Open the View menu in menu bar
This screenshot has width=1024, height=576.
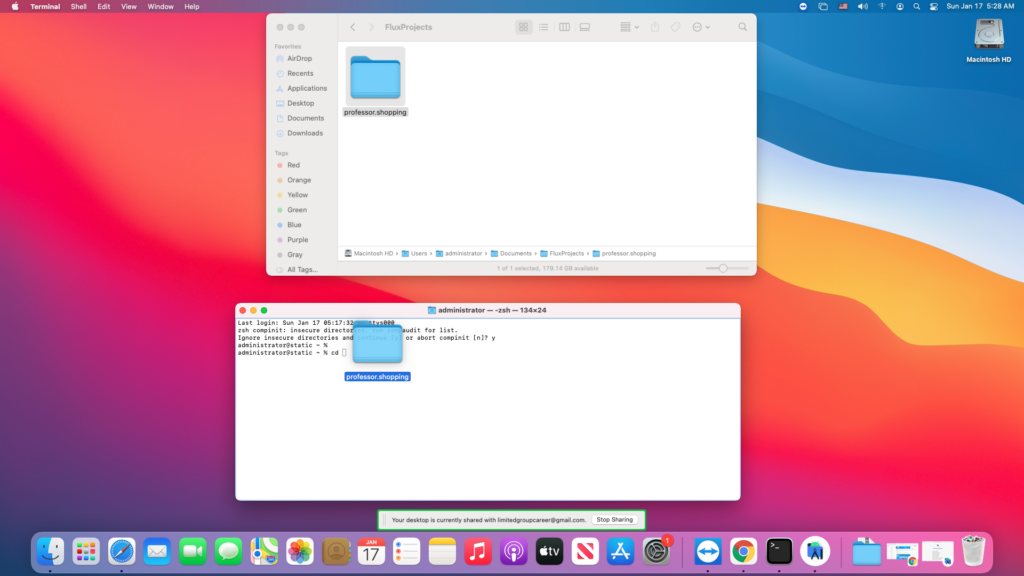click(x=129, y=7)
